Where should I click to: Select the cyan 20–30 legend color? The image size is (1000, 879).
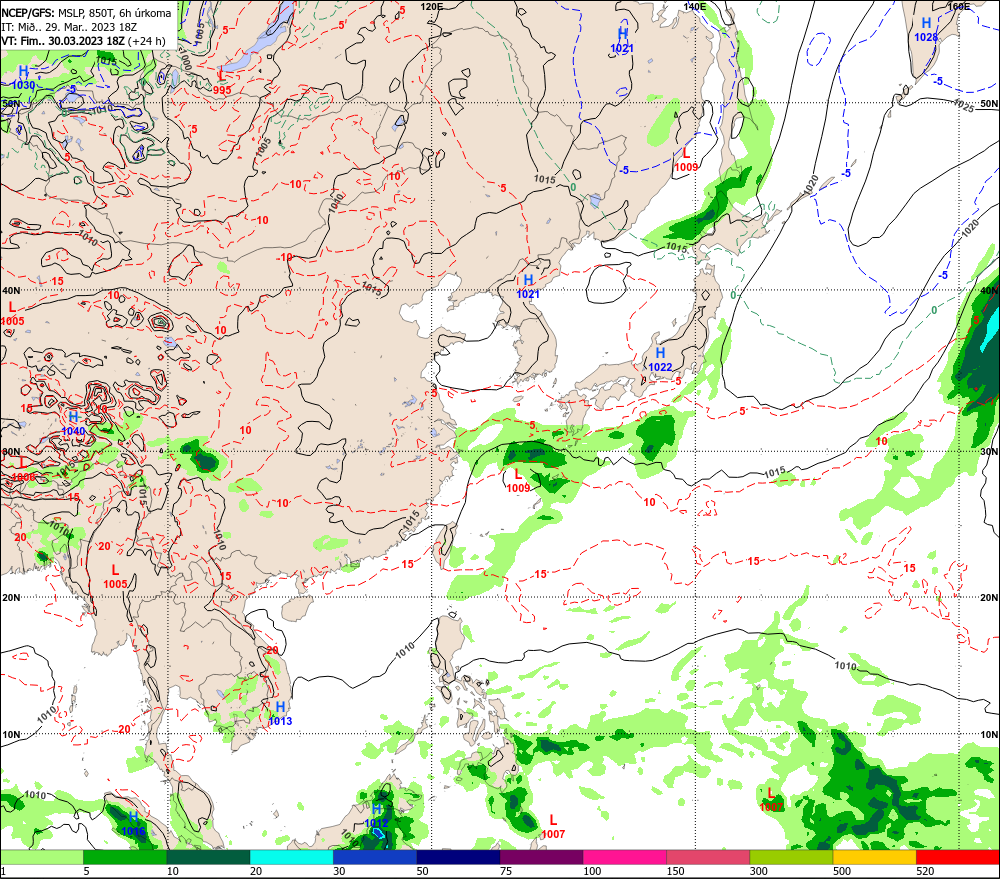[x=291, y=857]
